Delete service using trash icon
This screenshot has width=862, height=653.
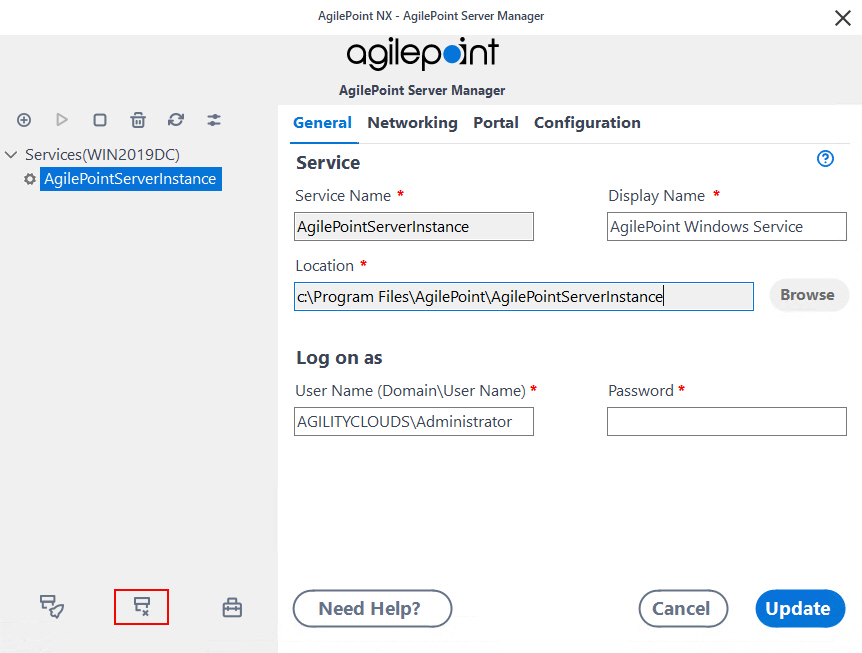pos(138,120)
